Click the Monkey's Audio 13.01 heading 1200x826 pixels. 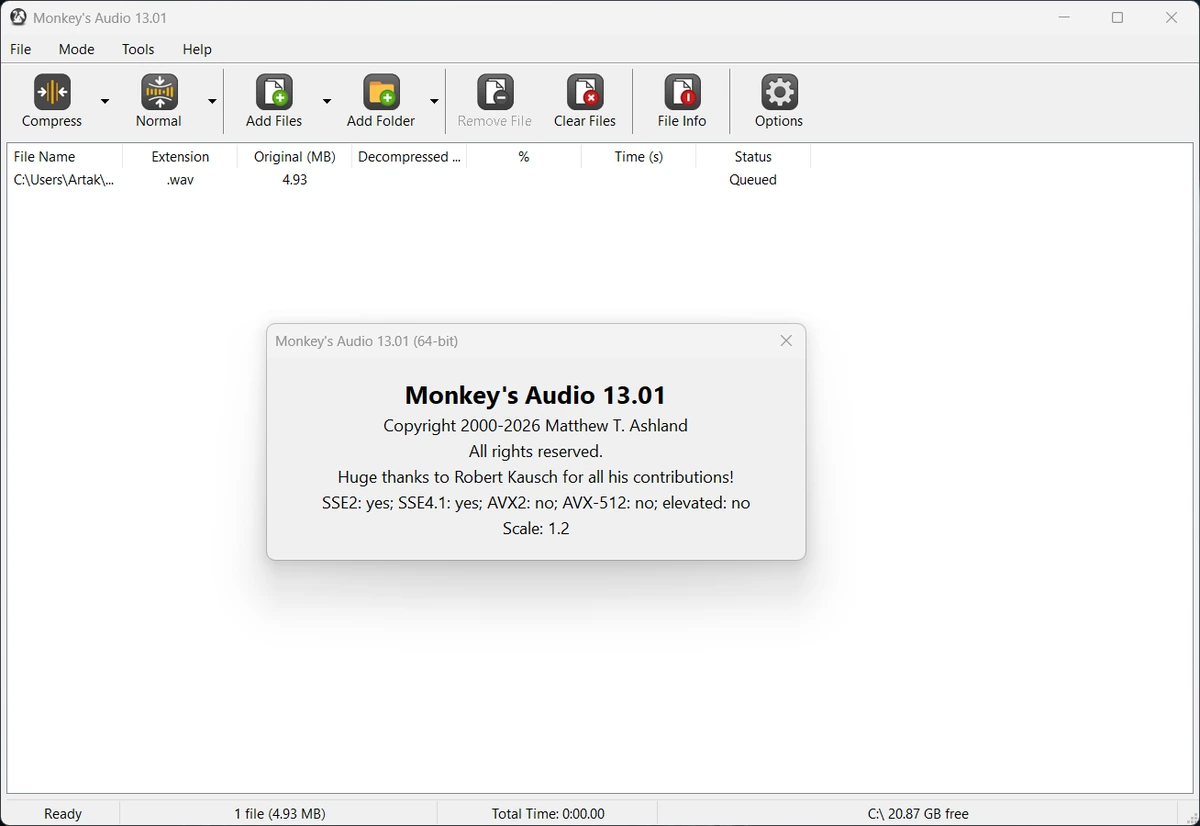[536, 395]
